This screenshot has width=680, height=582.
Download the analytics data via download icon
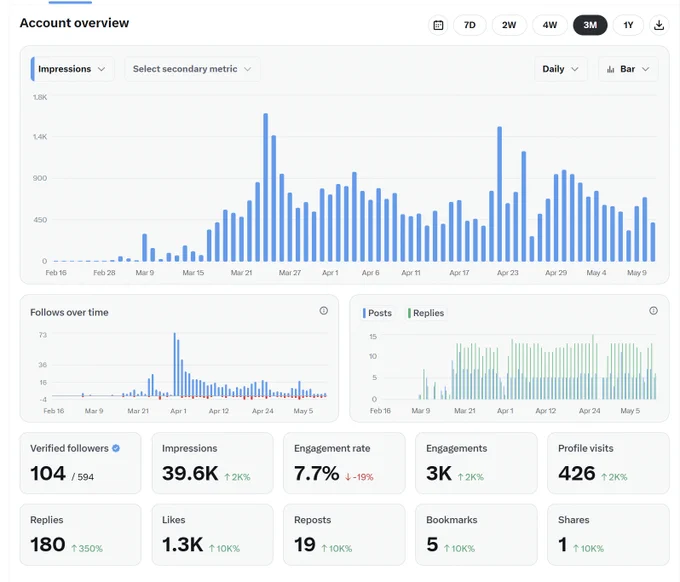pos(659,25)
